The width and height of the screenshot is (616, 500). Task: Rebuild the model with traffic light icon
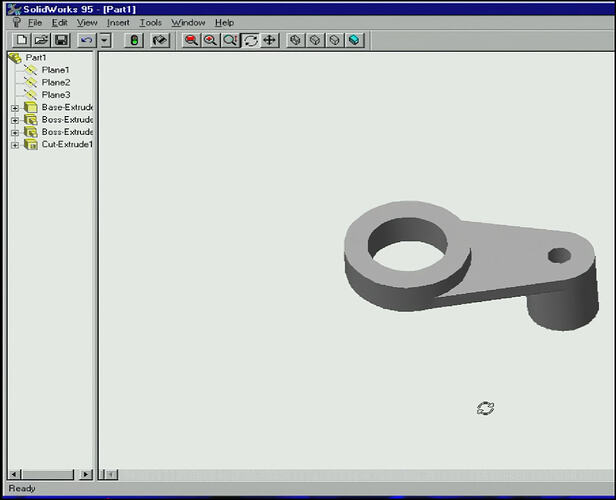(134, 40)
